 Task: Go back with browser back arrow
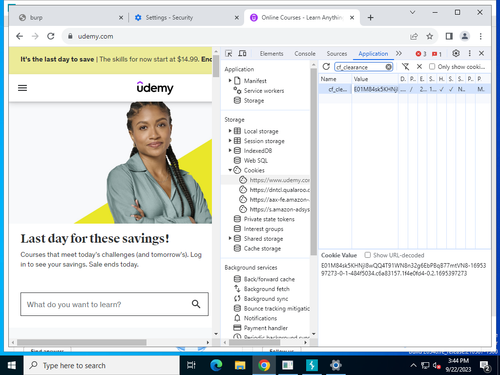click(20, 36)
